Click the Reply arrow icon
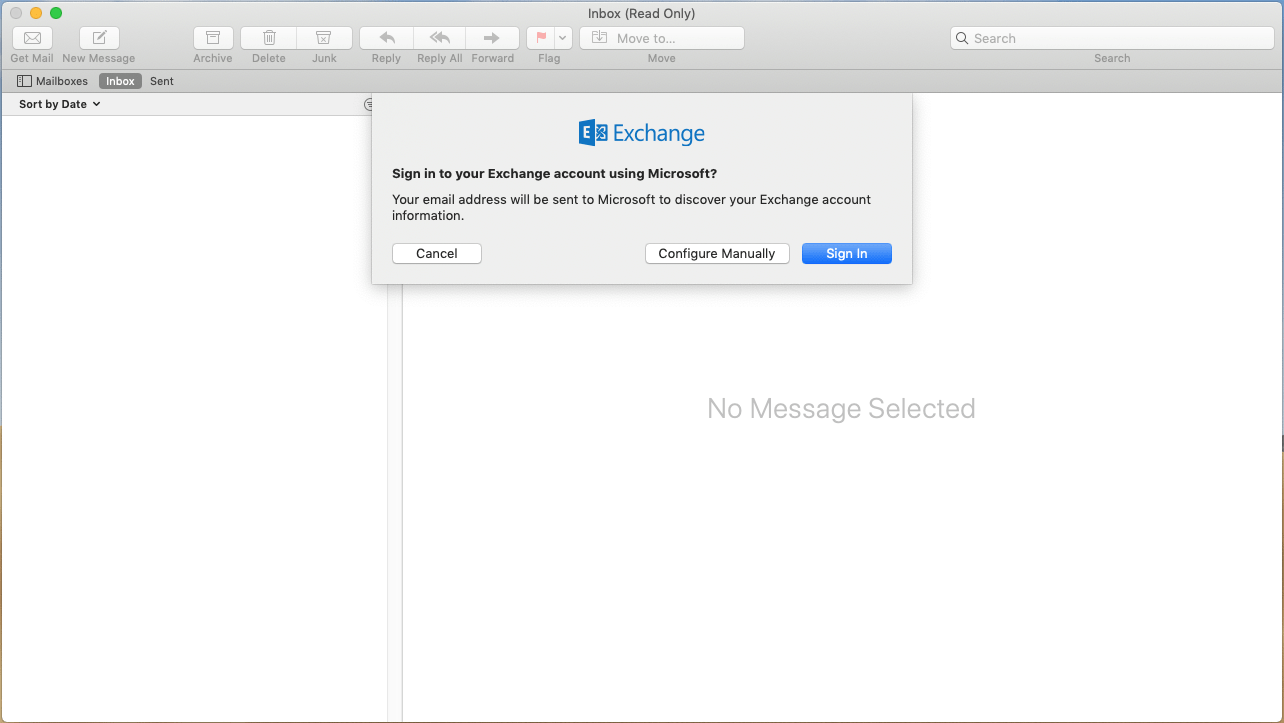This screenshot has height=723, width=1284. pos(387,38)
